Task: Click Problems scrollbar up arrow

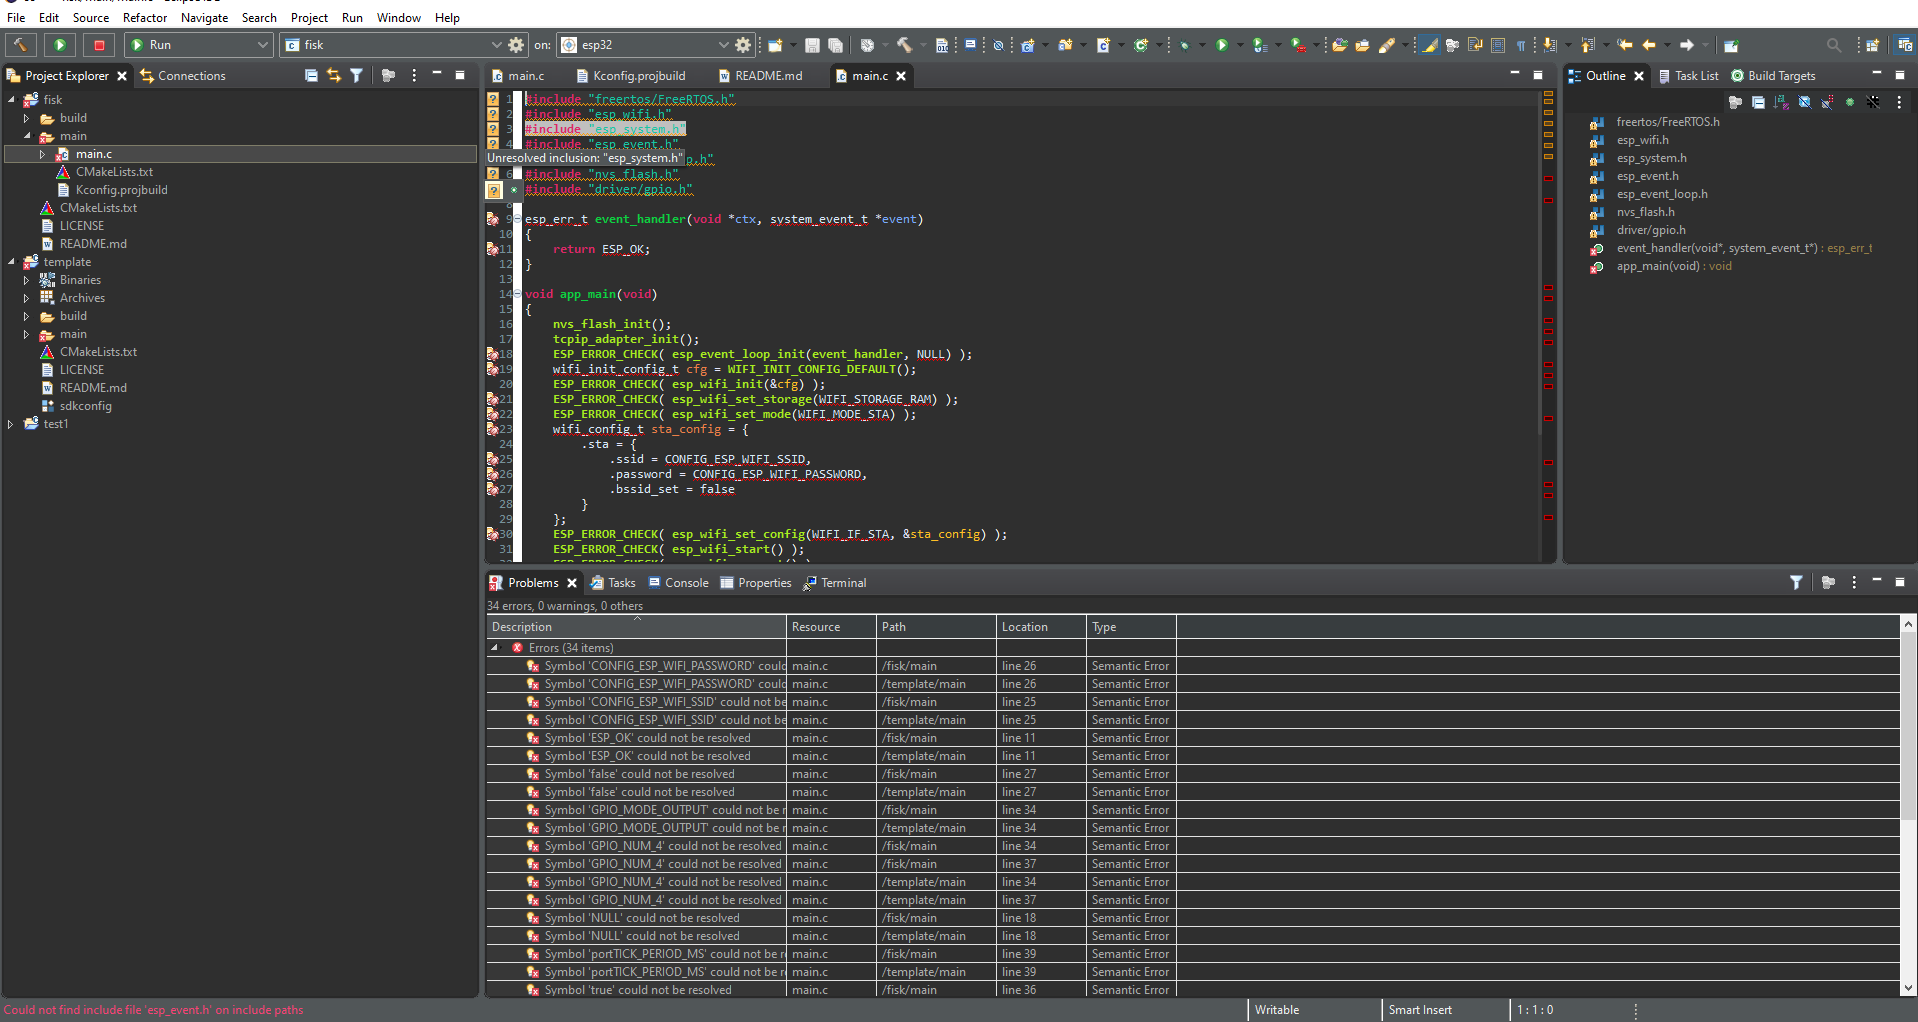Action: (x=1908, y=624)
